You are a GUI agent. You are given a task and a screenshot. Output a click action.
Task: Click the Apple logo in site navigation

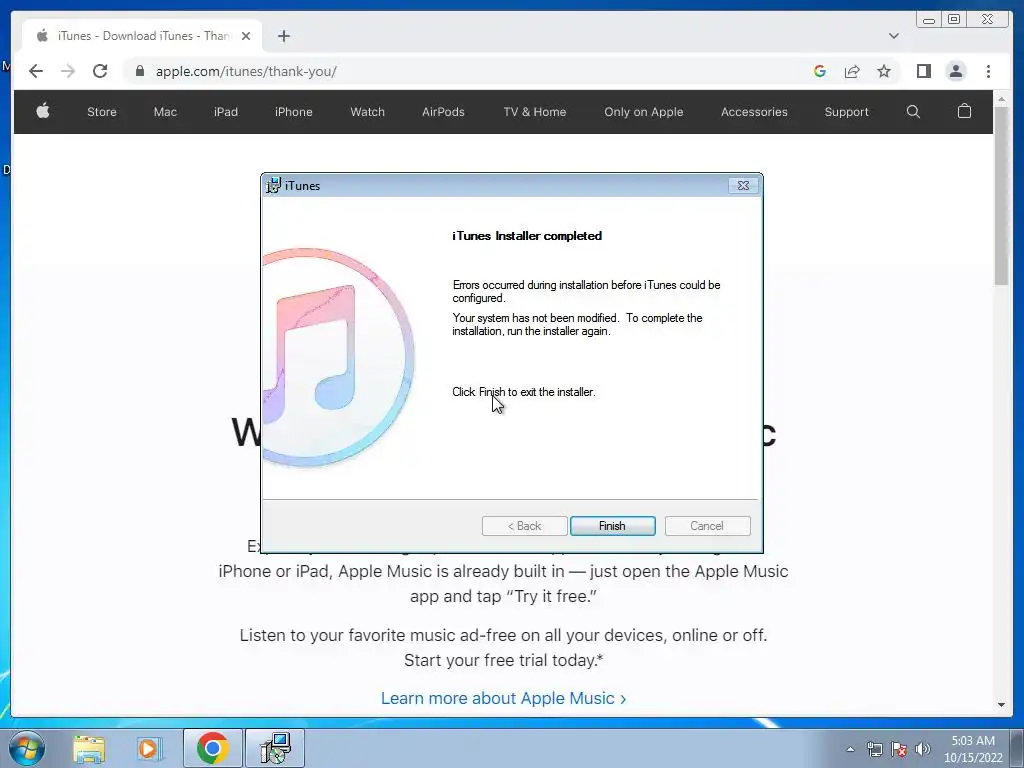coord(43,111)
